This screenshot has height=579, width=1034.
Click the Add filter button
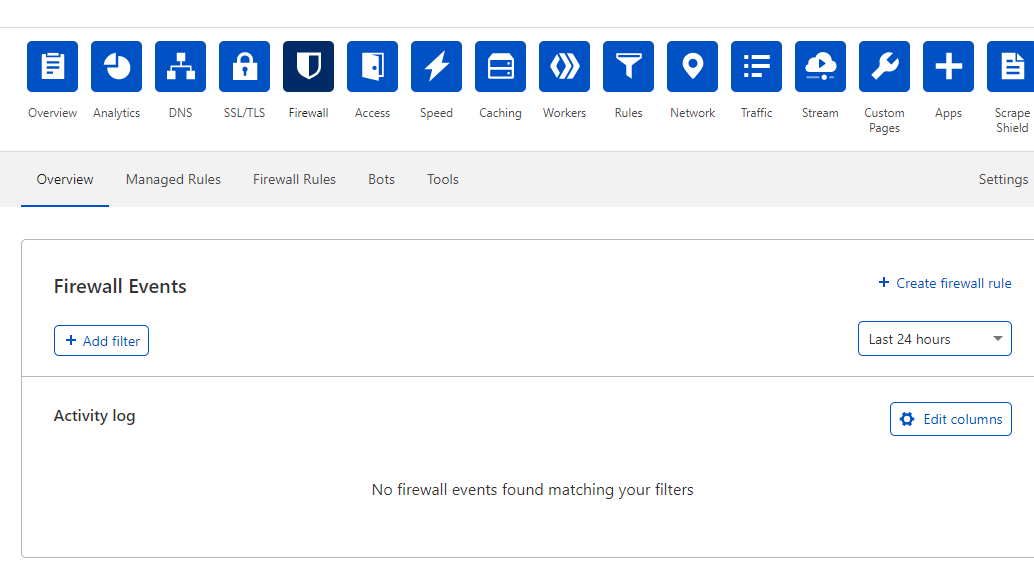pyautogui.click(x=101, y=341)
